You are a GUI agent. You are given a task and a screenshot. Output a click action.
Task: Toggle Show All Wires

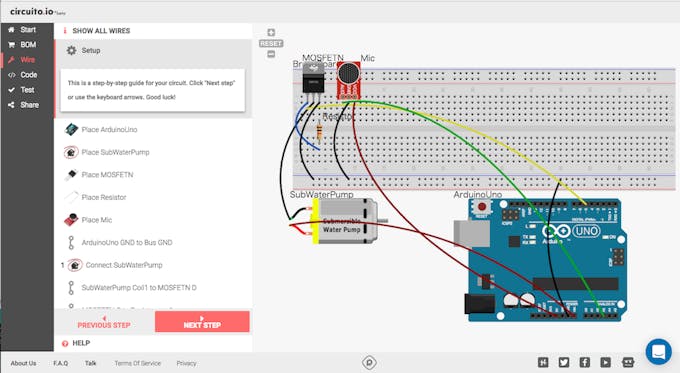[101, 31]
